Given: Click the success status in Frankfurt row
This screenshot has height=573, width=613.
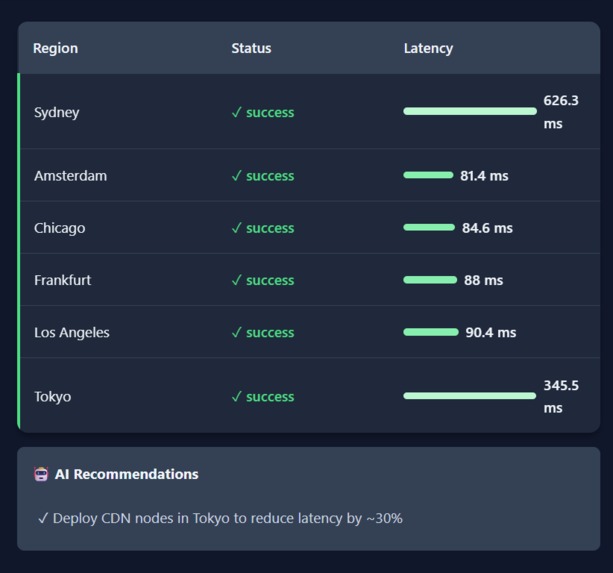Looking at the screenshot, I should coord(263,280).
